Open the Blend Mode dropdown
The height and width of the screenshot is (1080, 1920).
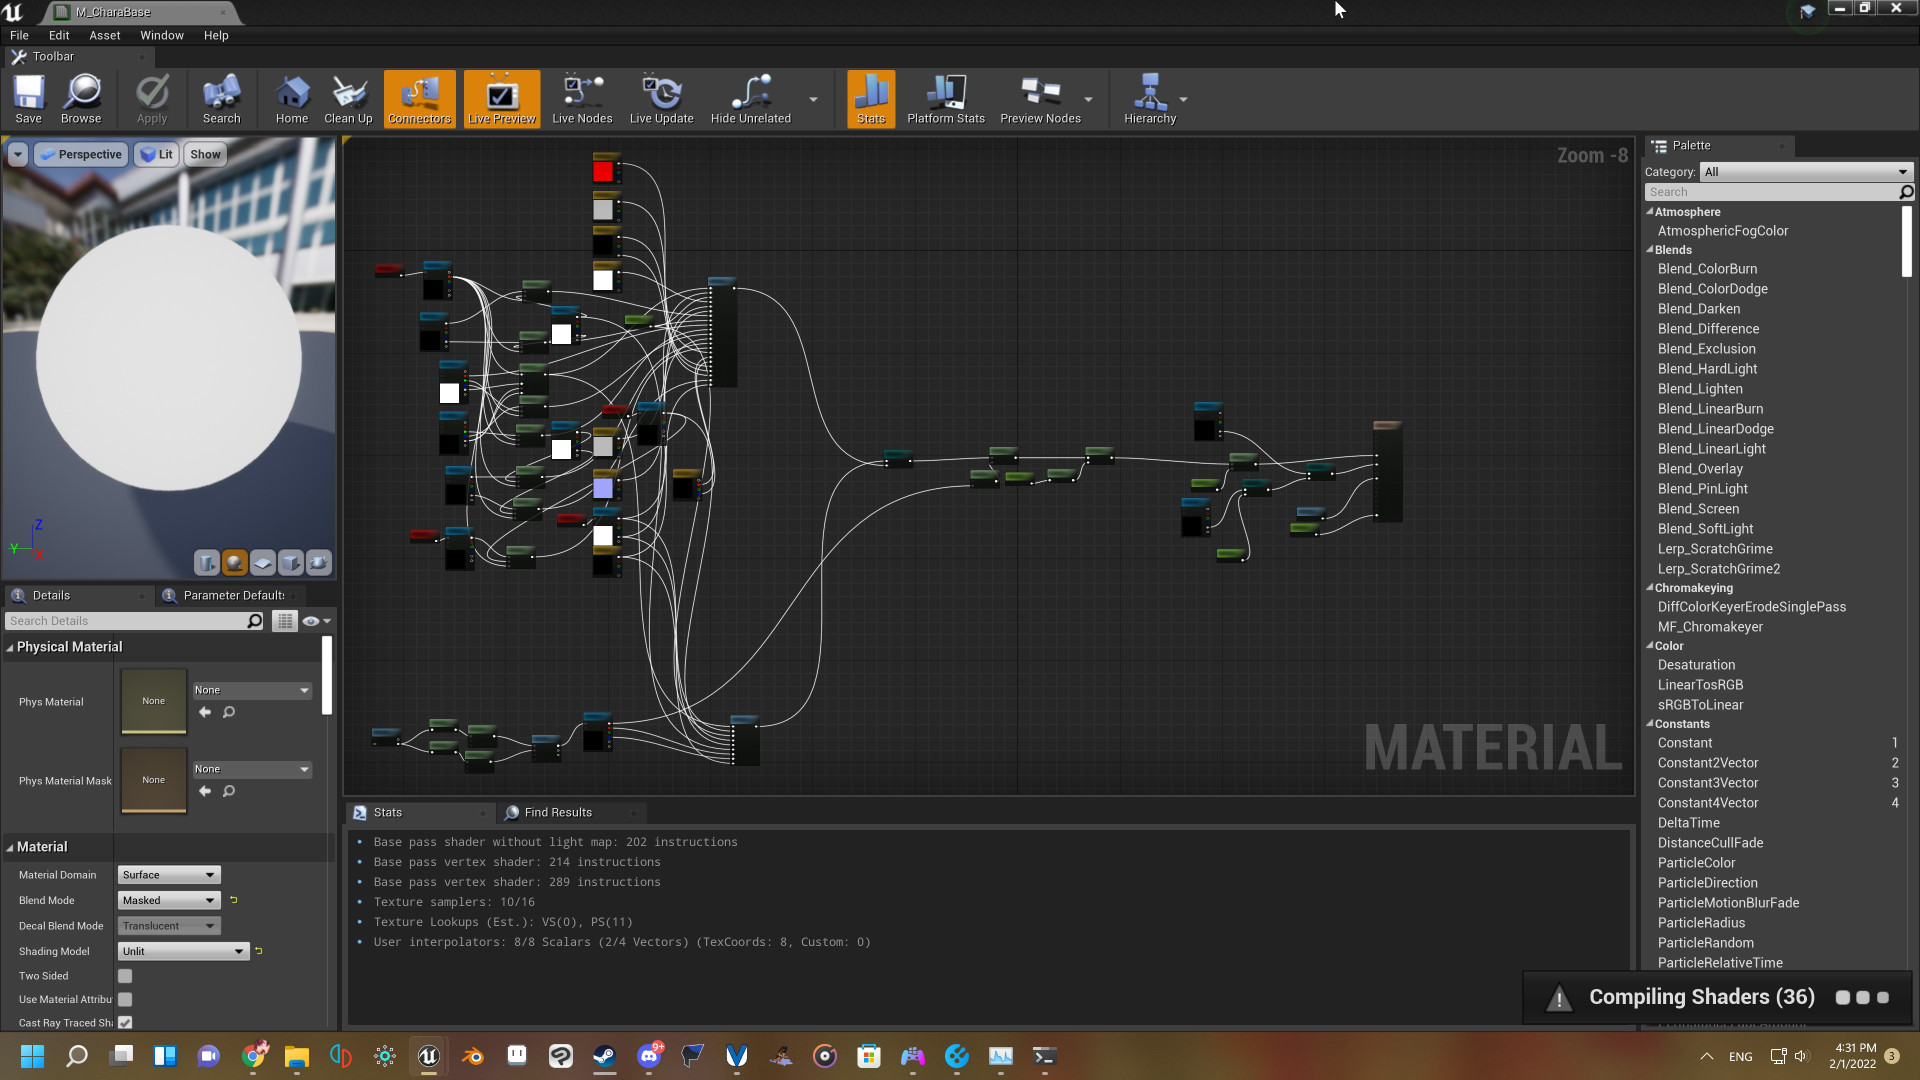pyautogui.click(x=167, y=900)
